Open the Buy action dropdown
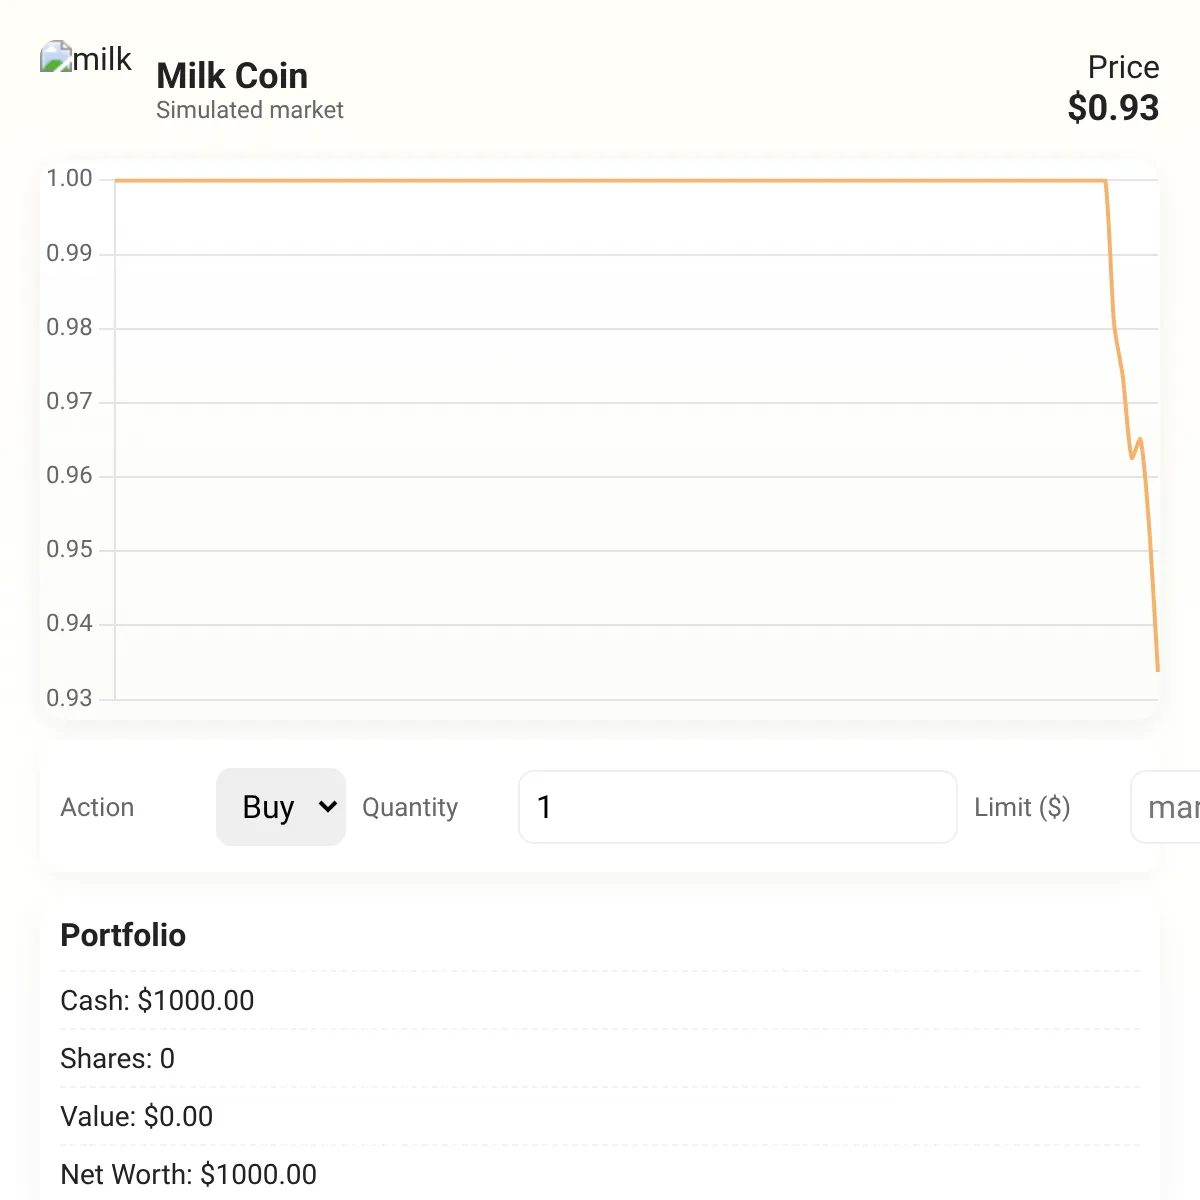Image resolution: width=1200 pixels, height=1200 pixels. coord(281,807)
